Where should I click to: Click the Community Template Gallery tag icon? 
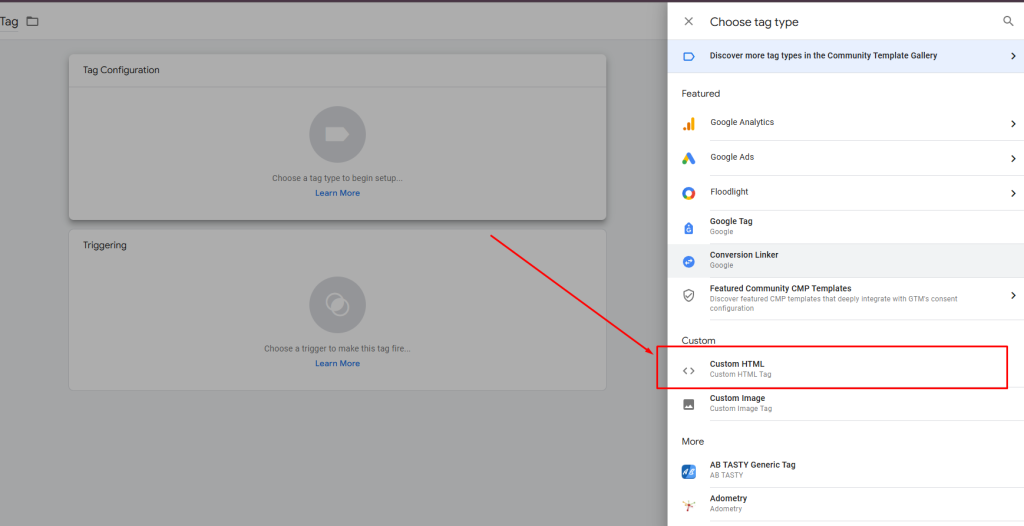688,56
